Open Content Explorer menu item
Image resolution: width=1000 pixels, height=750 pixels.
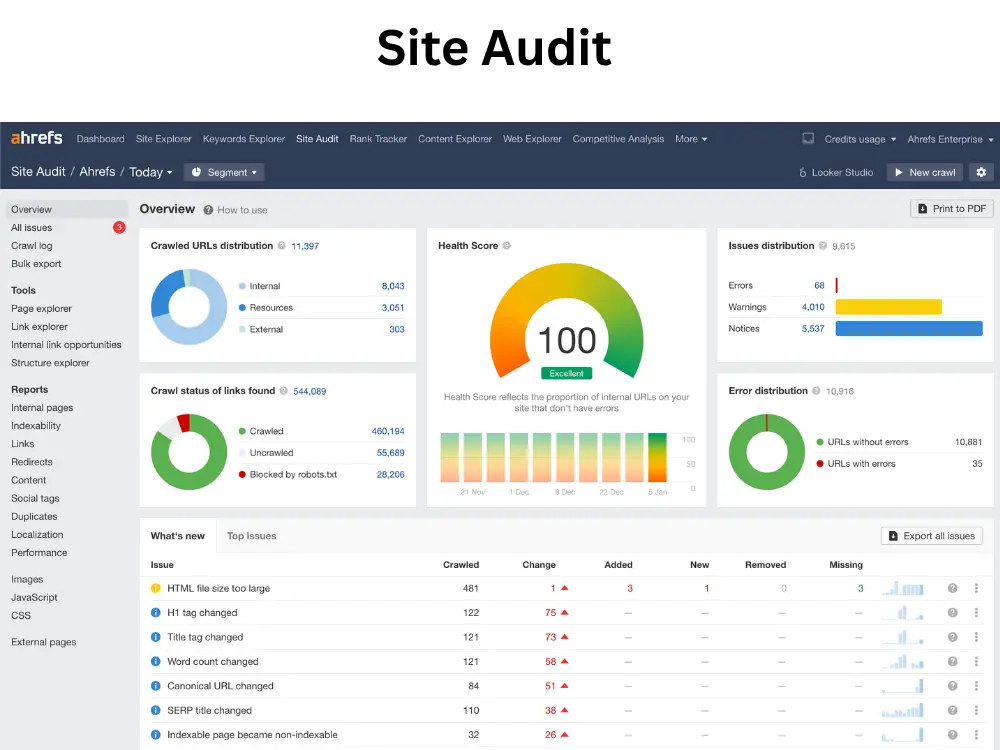[x=455, y=138]
